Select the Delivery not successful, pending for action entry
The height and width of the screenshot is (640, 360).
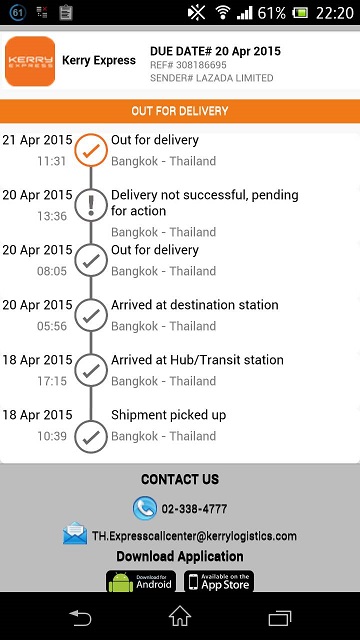pyautogui.click(x=180, y=213)
